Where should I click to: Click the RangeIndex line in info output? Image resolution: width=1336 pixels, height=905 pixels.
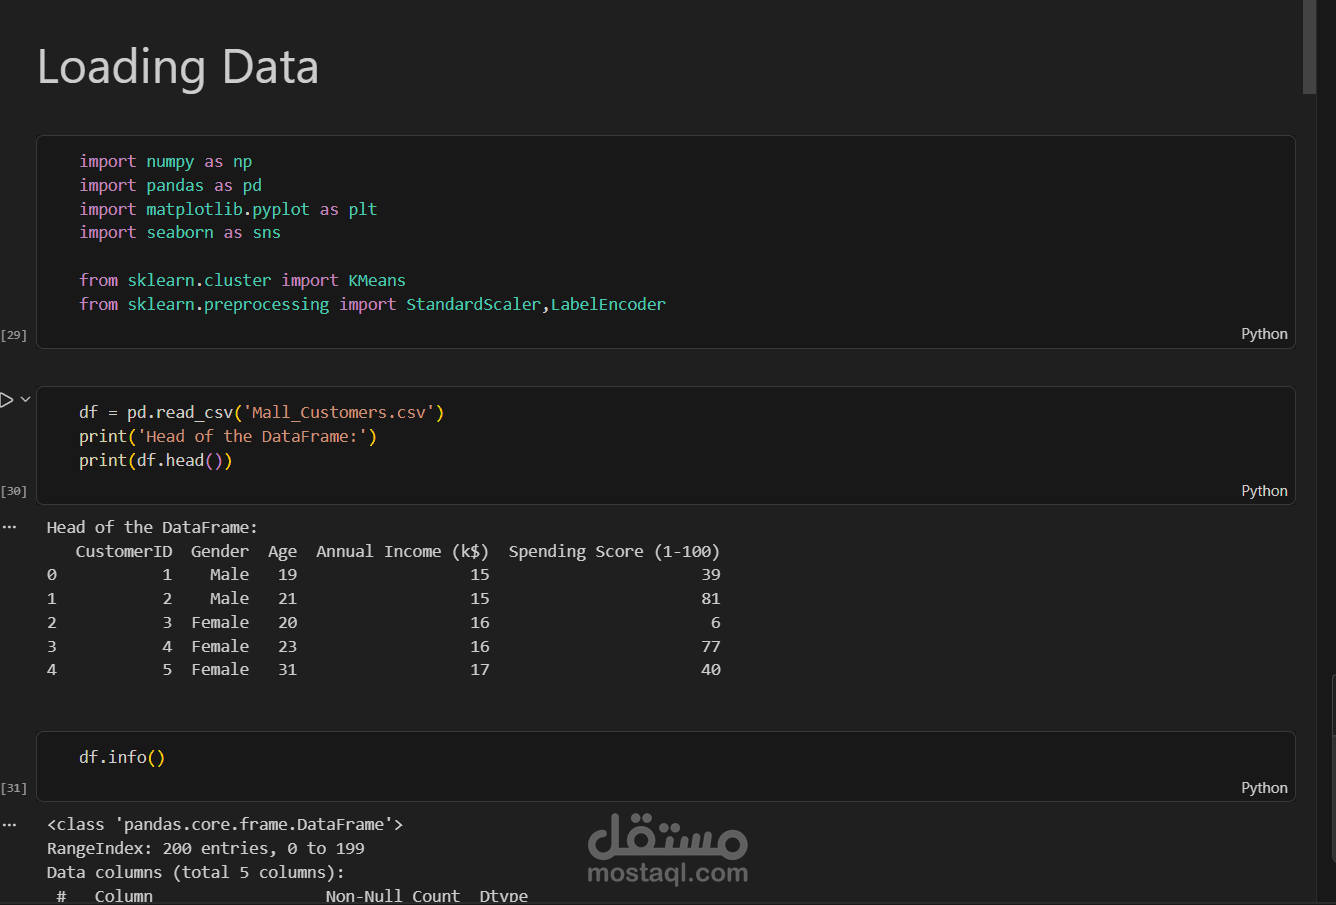(205, 849)
